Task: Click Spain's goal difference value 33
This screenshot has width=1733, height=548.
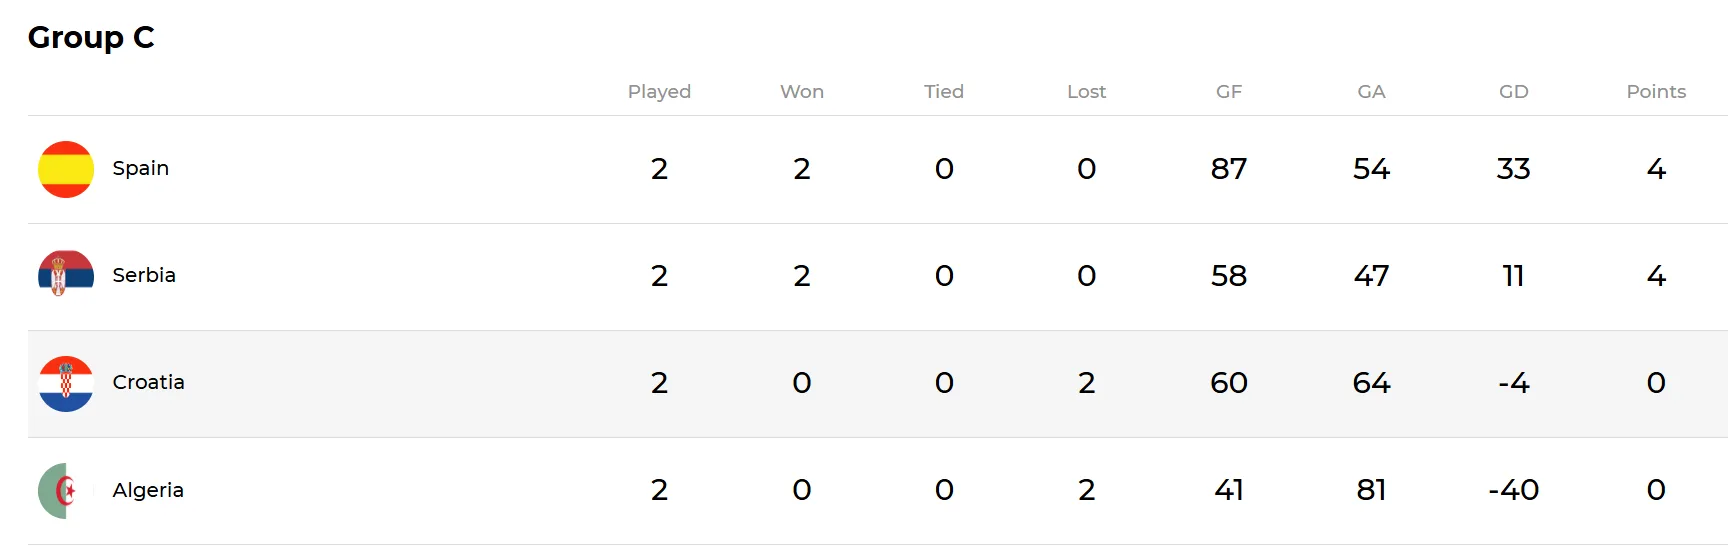Action: 1513,169
